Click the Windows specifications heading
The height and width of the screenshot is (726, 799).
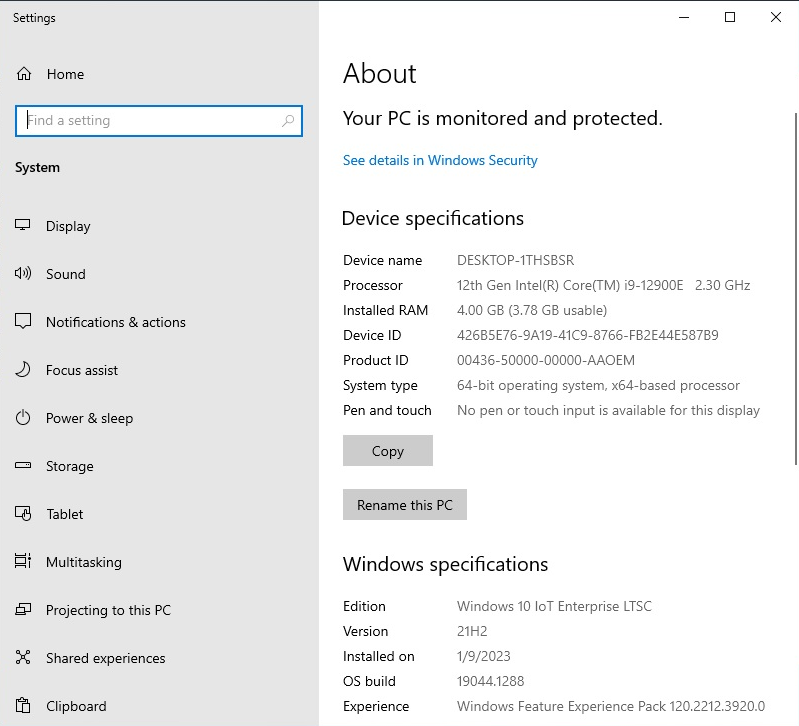pos(445,564)
